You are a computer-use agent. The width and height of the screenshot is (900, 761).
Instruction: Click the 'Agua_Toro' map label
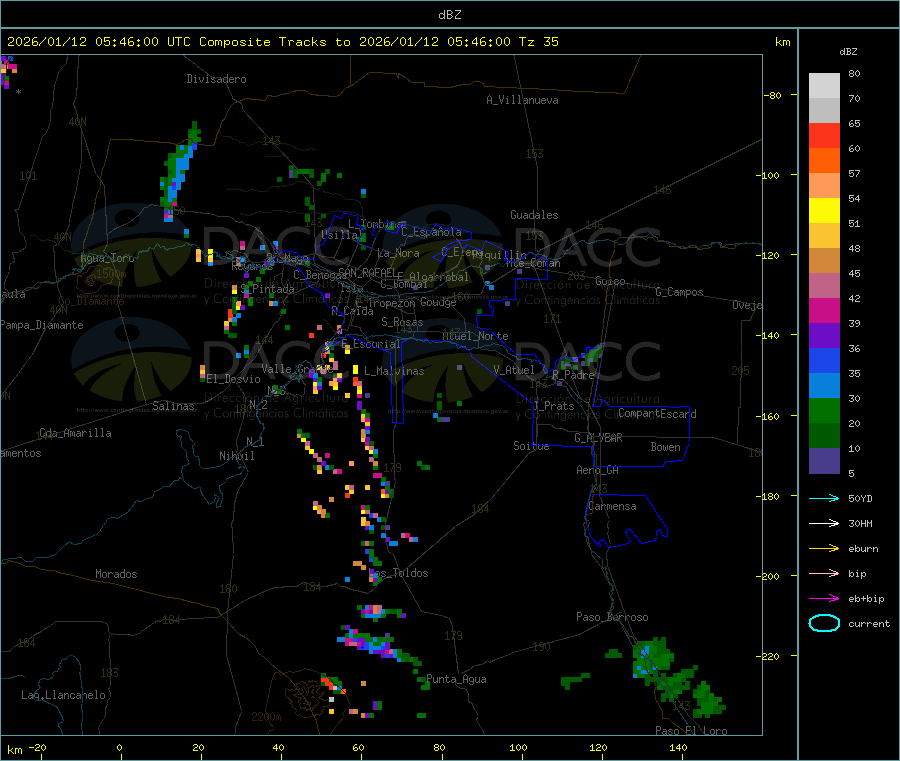click(107, 258)
